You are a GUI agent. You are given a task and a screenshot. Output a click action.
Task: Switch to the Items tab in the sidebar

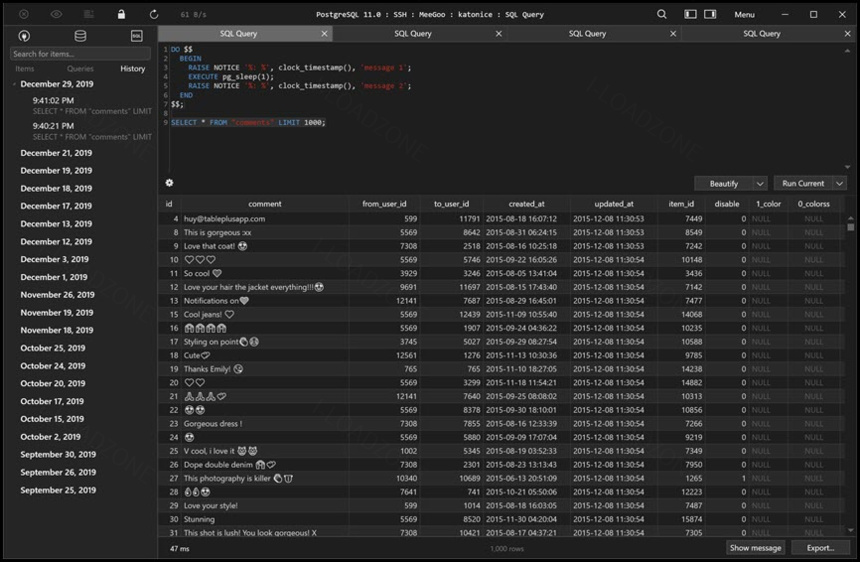tap(25, 69)
